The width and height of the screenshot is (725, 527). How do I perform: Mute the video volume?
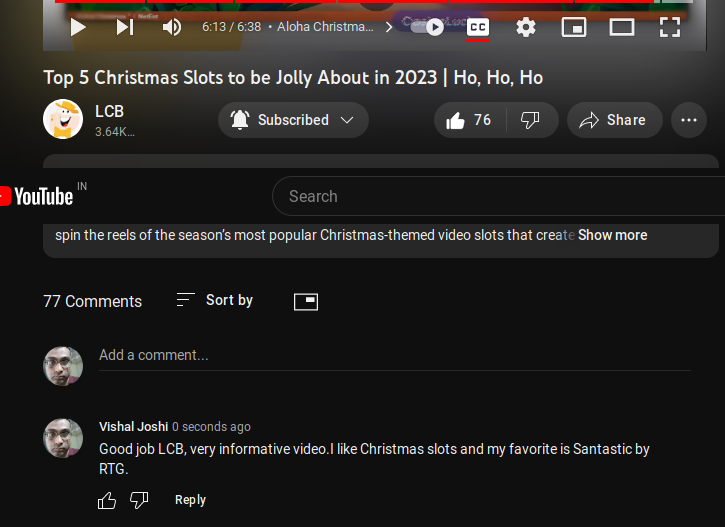pos(172,27)
